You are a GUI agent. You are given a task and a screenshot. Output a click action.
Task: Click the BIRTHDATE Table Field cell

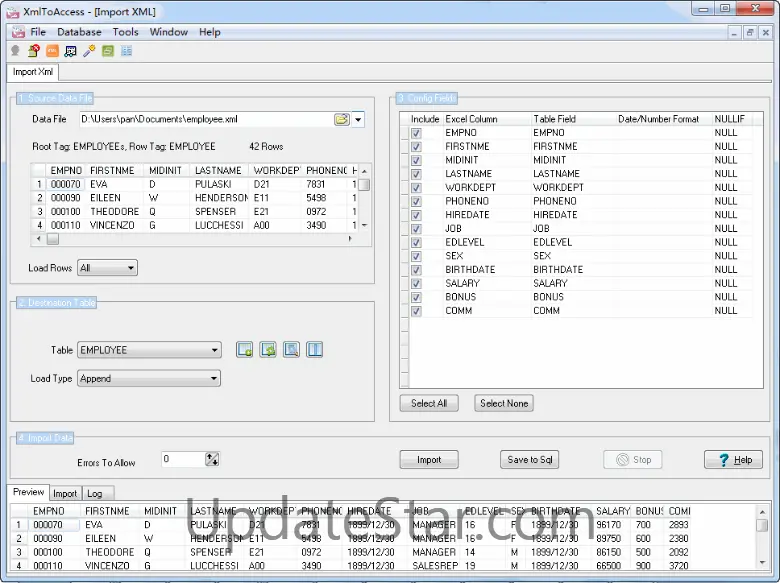click(x=572, y=270)
